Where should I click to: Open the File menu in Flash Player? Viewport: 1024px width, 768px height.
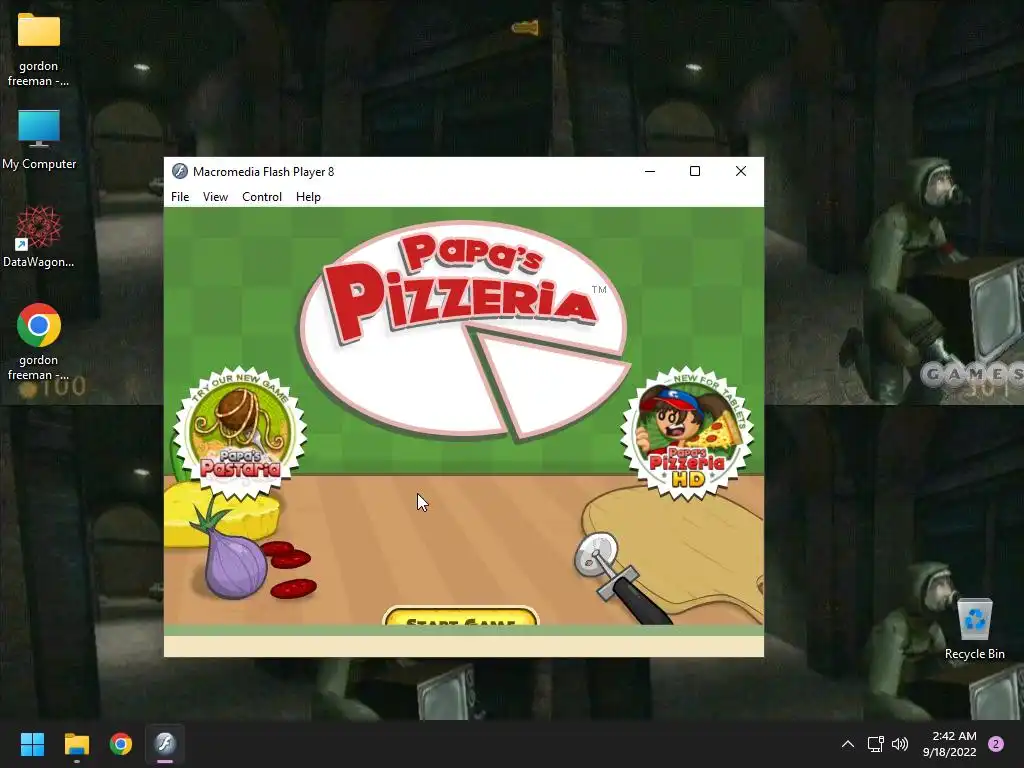pos(180,197)
